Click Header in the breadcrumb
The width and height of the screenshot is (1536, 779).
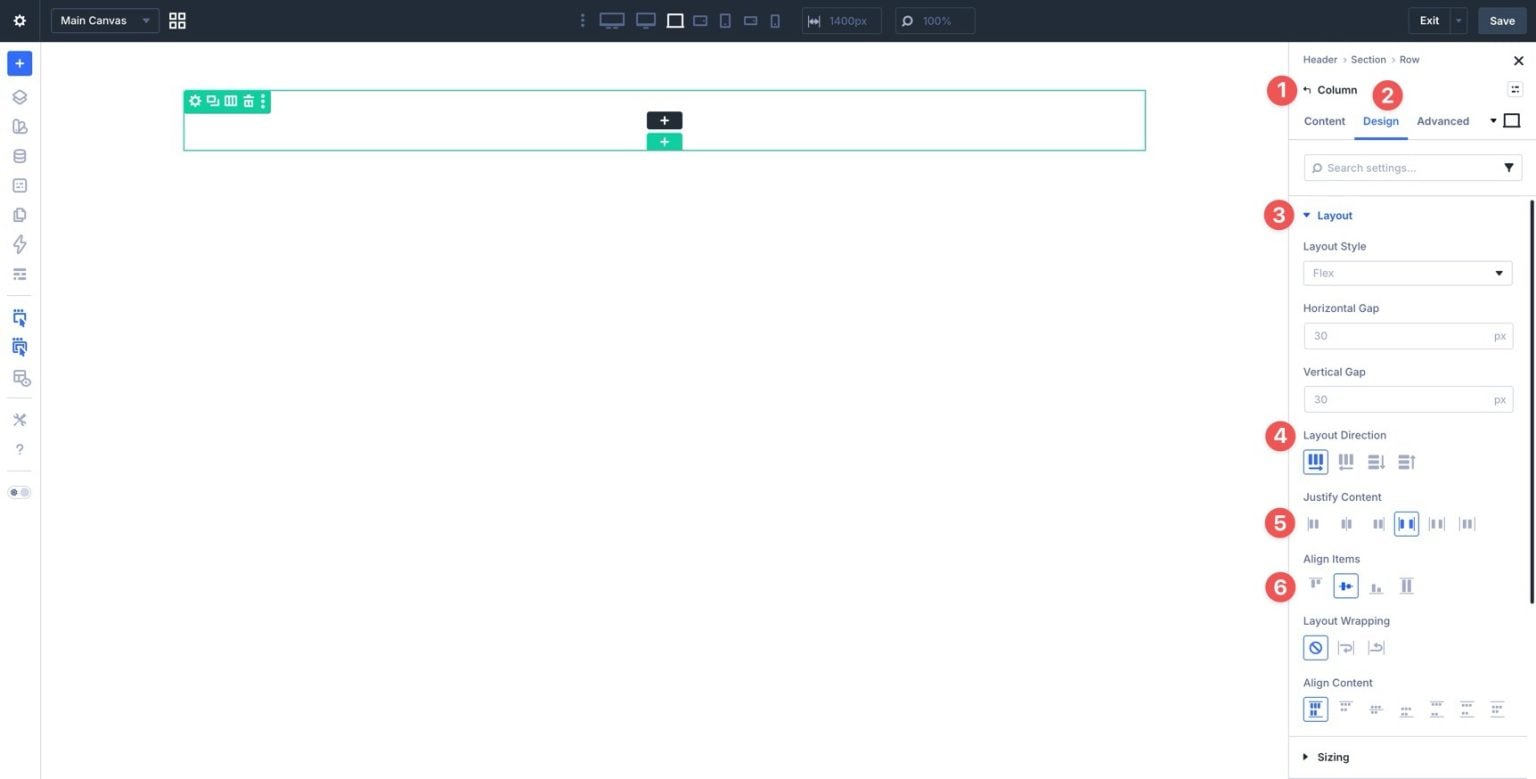click(x=1320, y=60)
